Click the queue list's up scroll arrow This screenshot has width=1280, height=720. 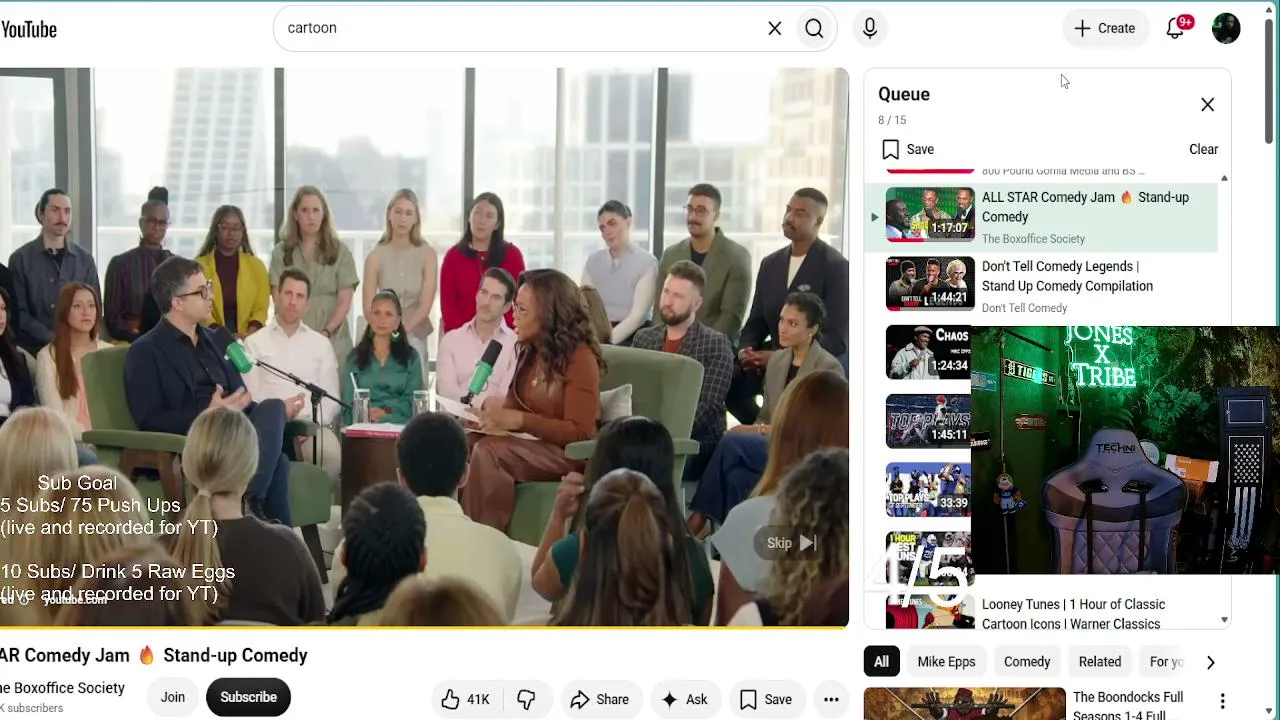[1224, 178]
